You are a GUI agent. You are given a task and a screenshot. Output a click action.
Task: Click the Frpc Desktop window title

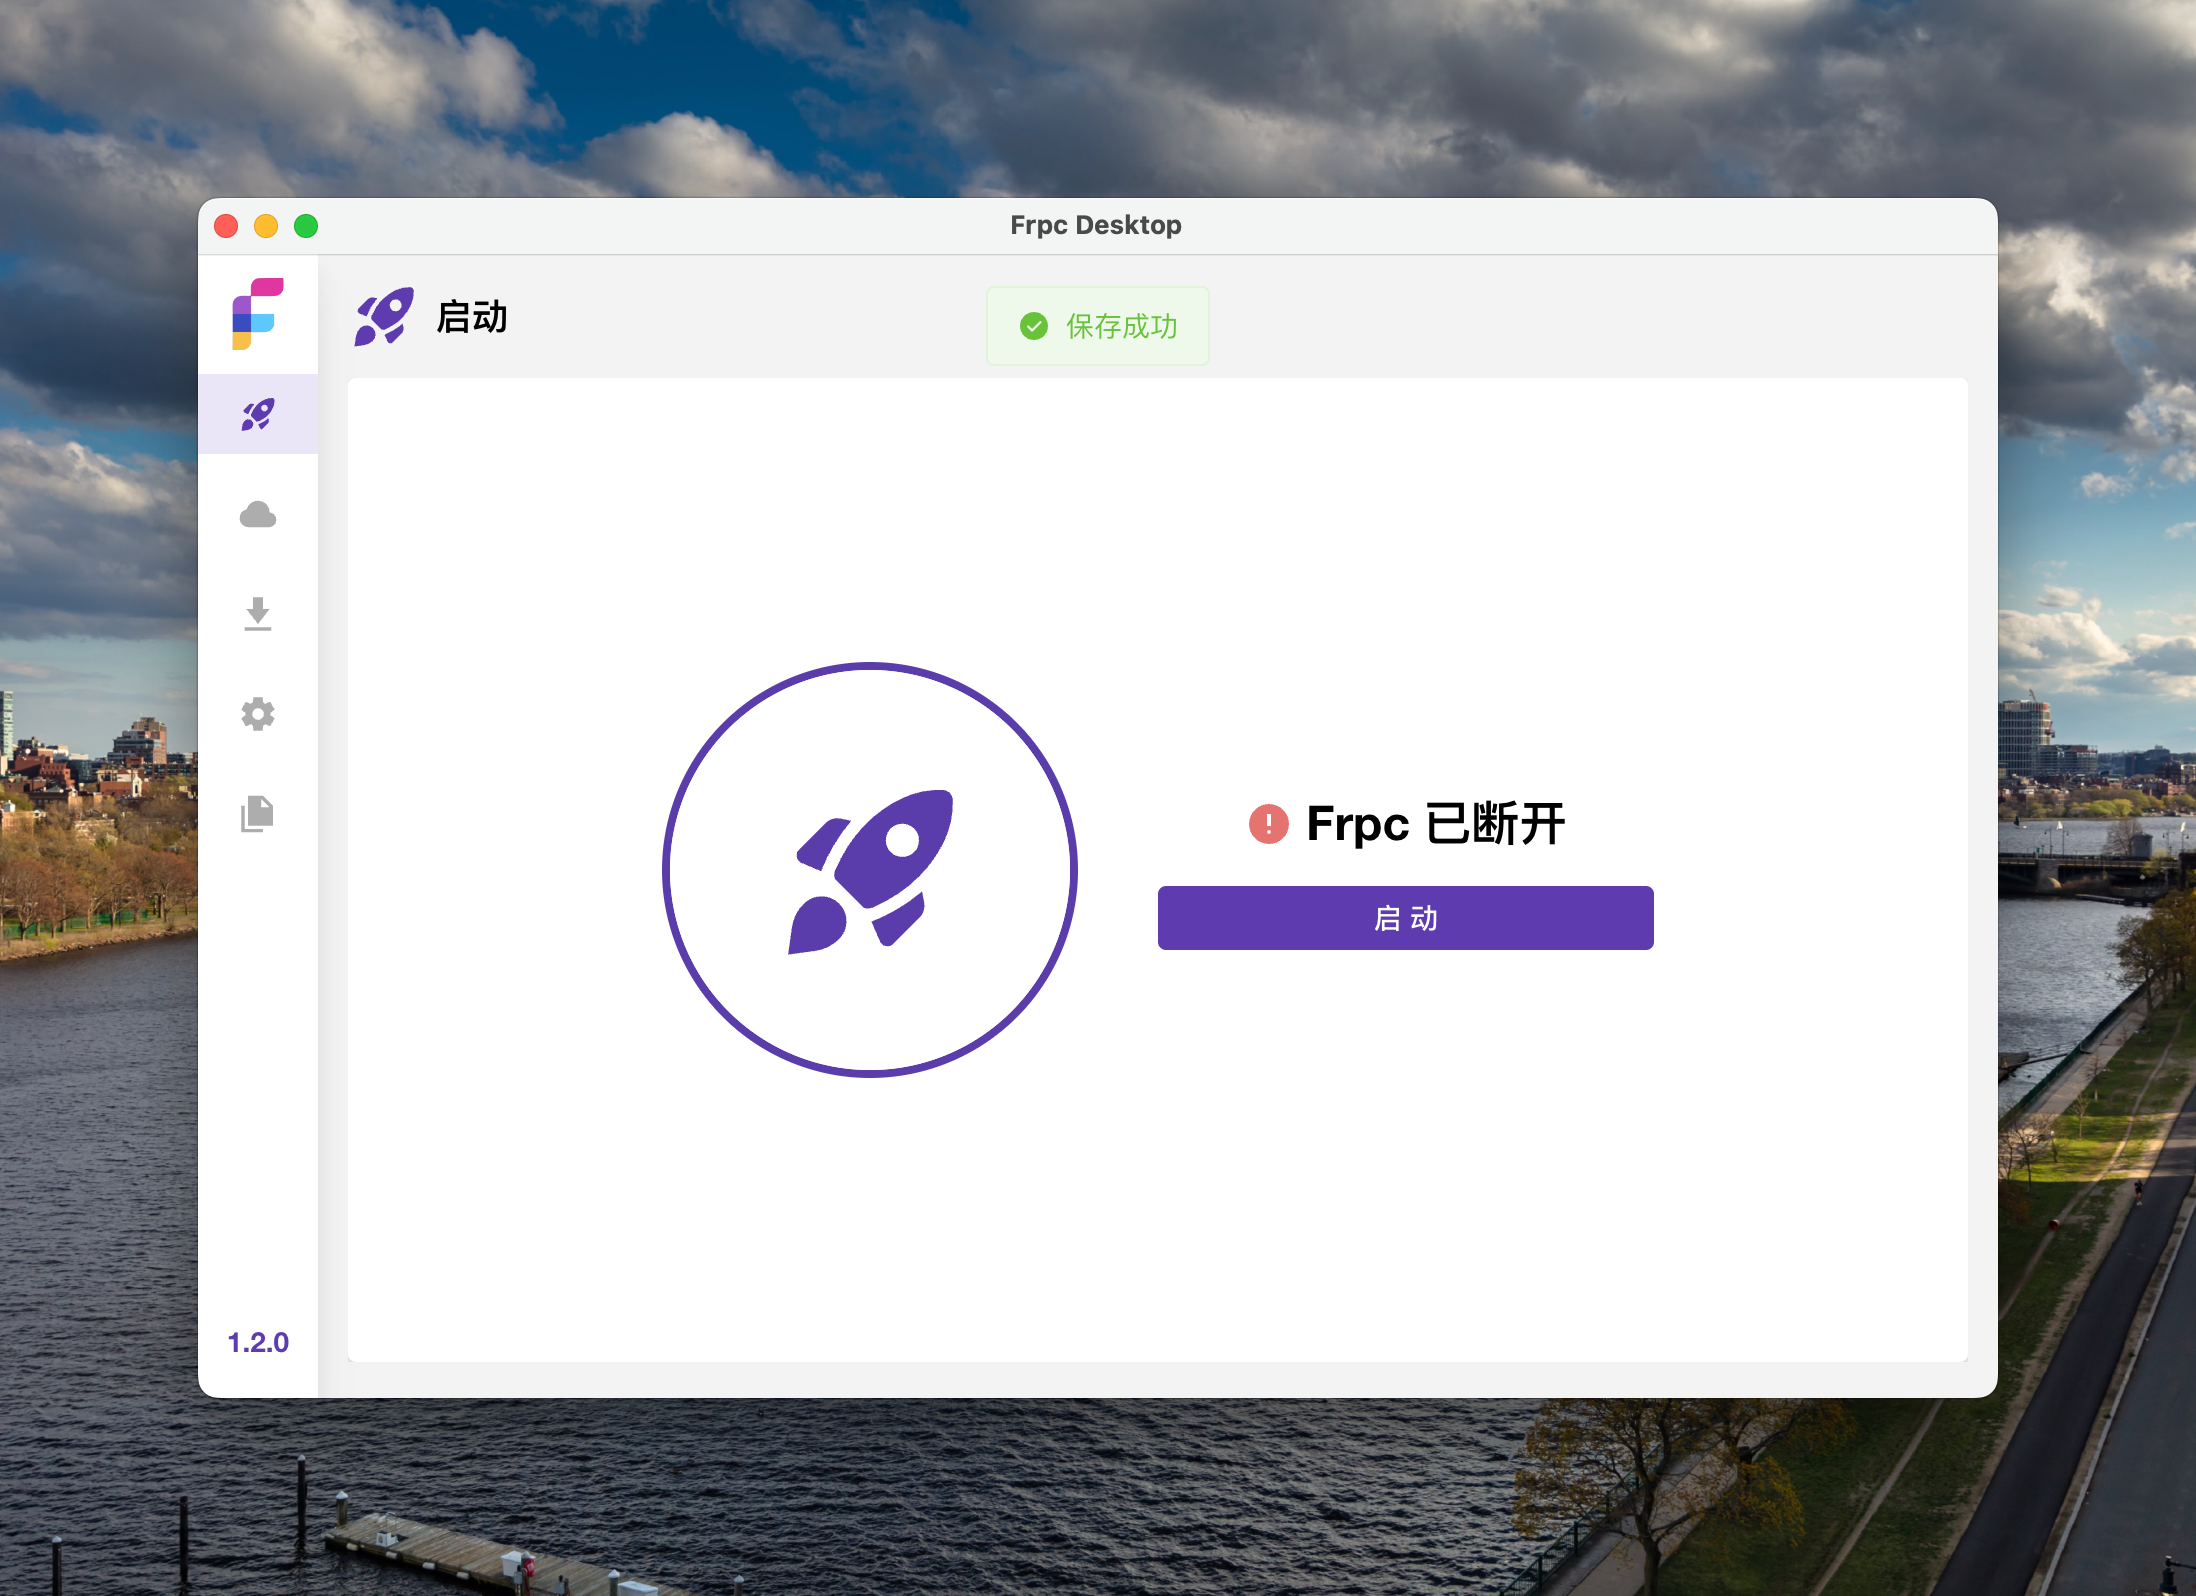pos(1095,225)
